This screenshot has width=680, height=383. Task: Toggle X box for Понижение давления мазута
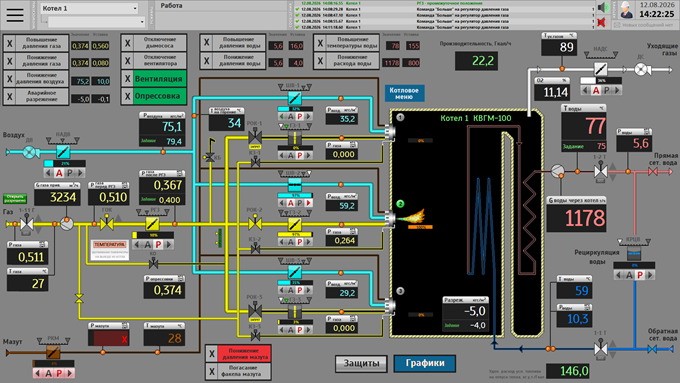212,354
